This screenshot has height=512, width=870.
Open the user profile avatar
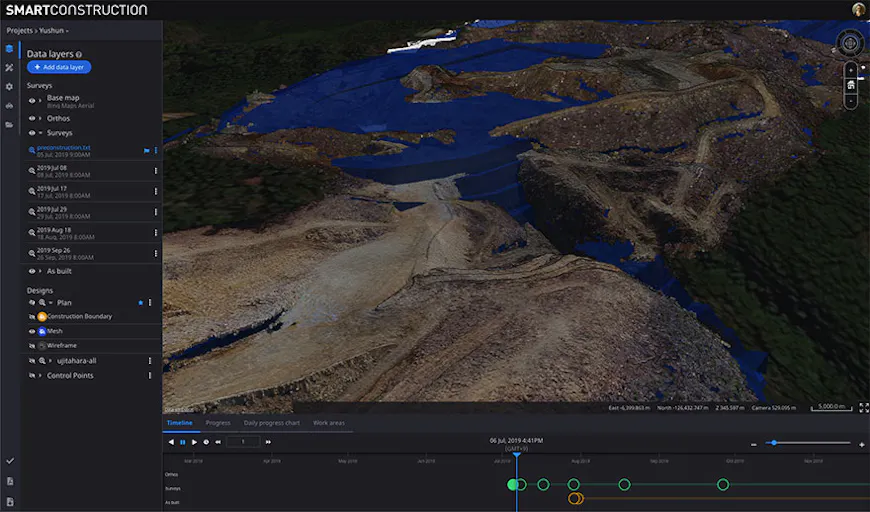pos(858,9)
